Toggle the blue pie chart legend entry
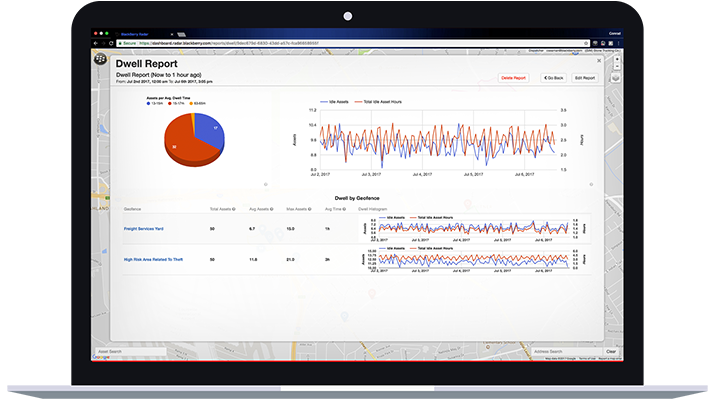 [x=155, y=103]
